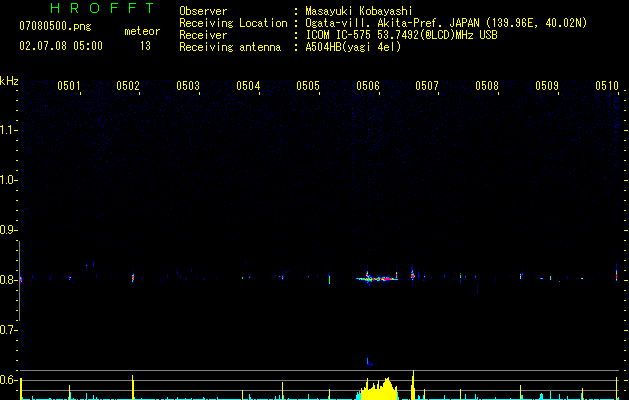Click the date stamp 02.07.08 05:00

click(x=61, y=46)
